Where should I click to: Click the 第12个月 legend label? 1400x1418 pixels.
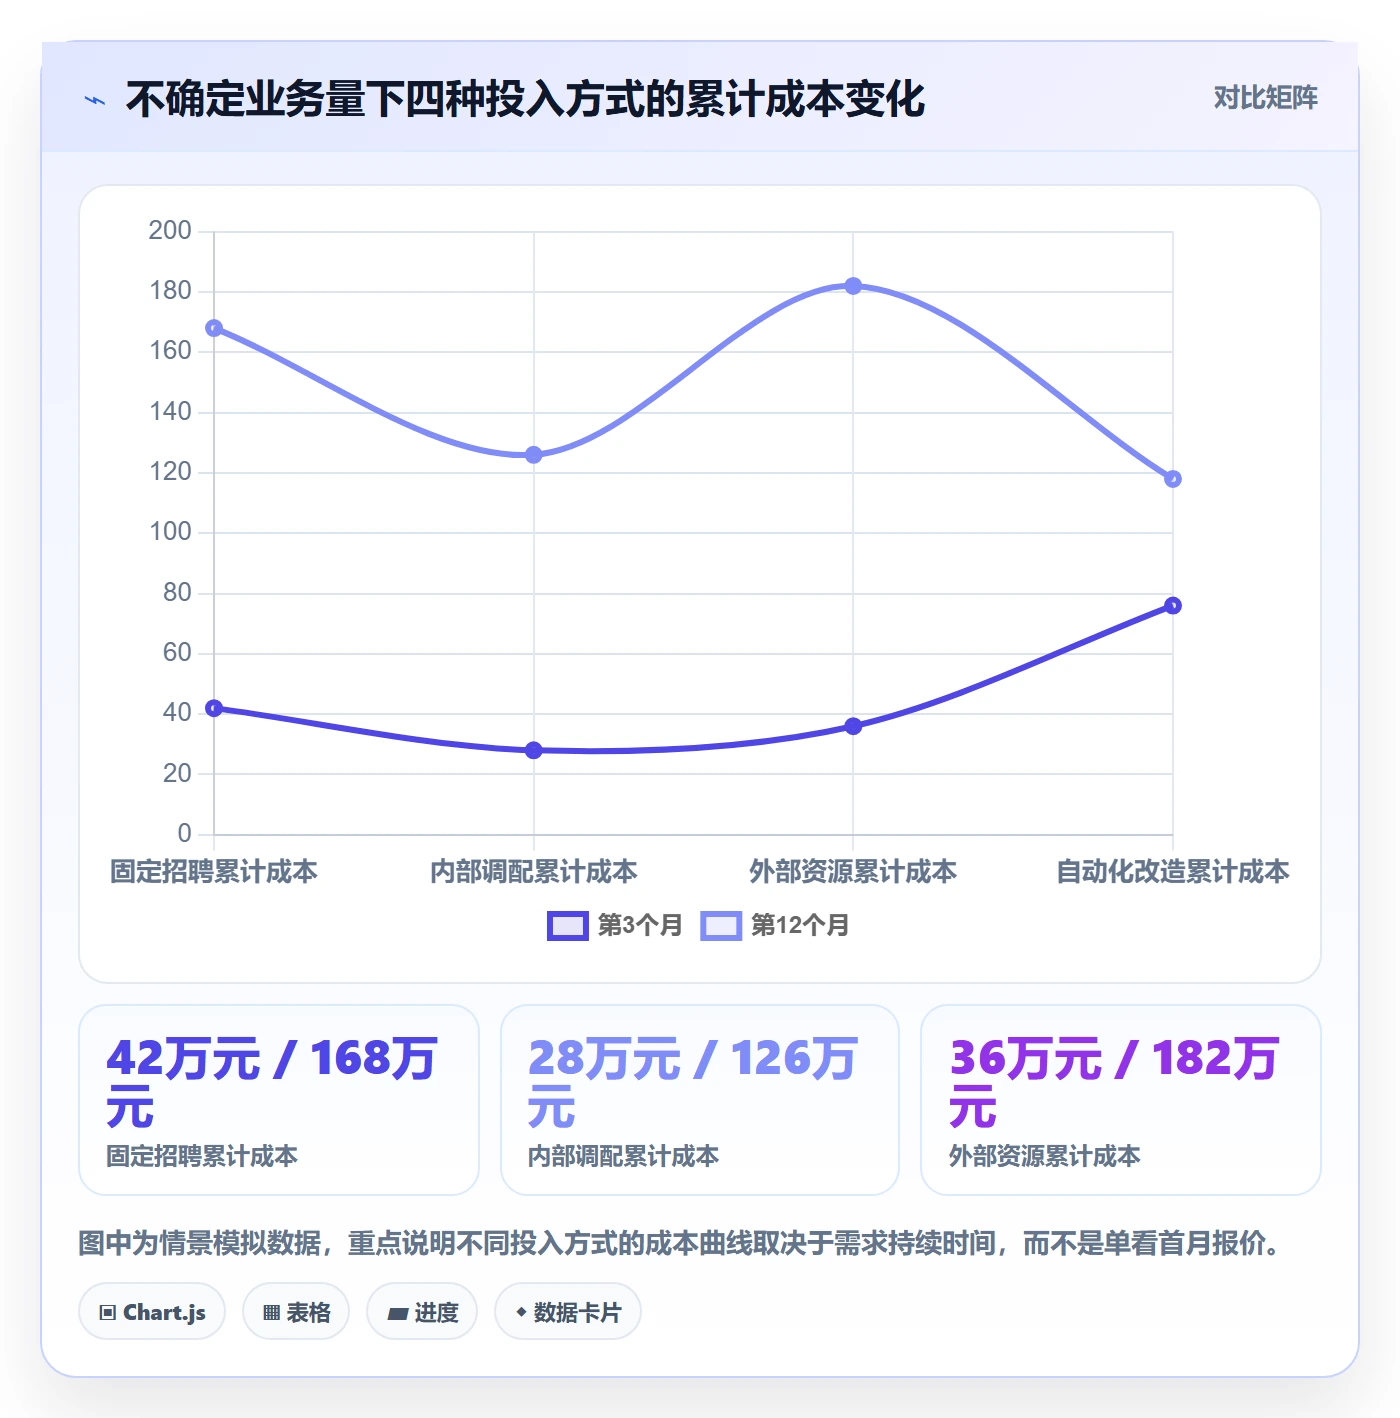pyautogui.click(x=800, y=926)
